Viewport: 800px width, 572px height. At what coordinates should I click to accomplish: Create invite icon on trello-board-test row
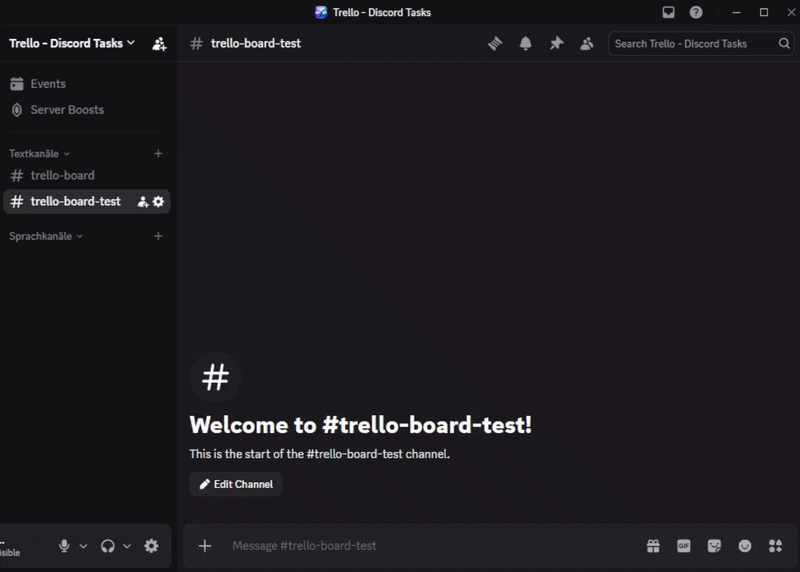coord(143,202)
